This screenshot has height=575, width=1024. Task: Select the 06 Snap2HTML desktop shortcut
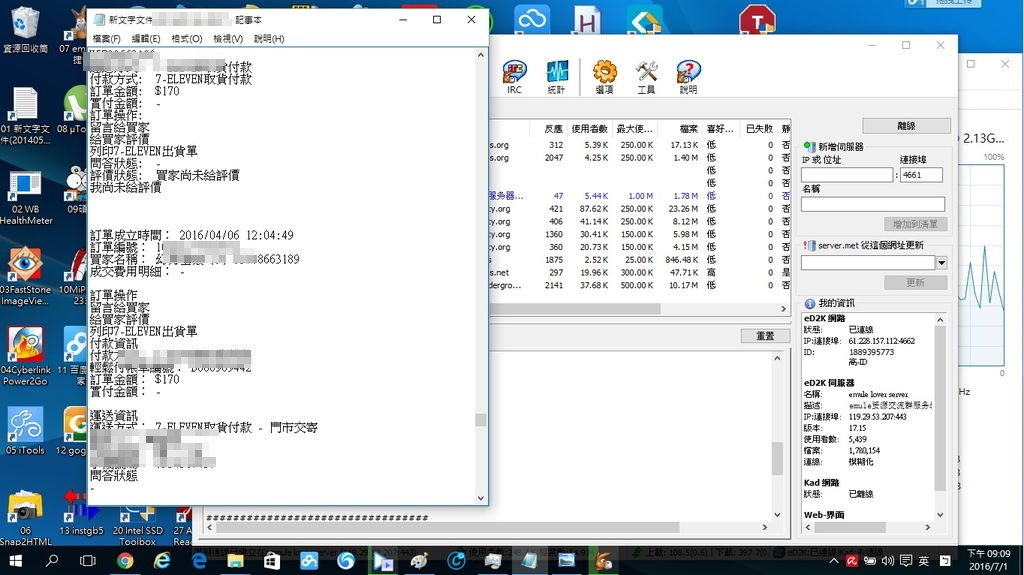pos(25,518)
